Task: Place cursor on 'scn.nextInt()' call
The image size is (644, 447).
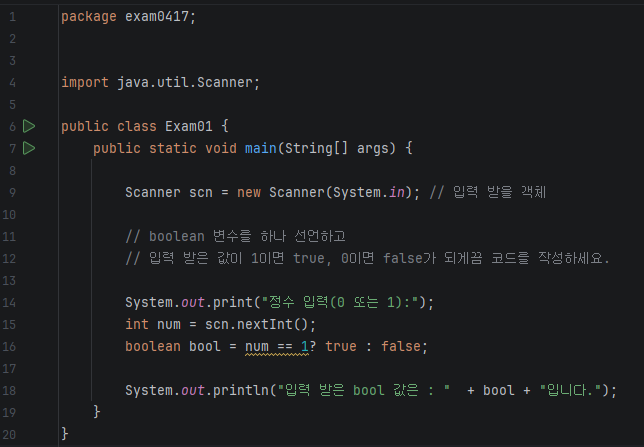Action: click(256, 324)
